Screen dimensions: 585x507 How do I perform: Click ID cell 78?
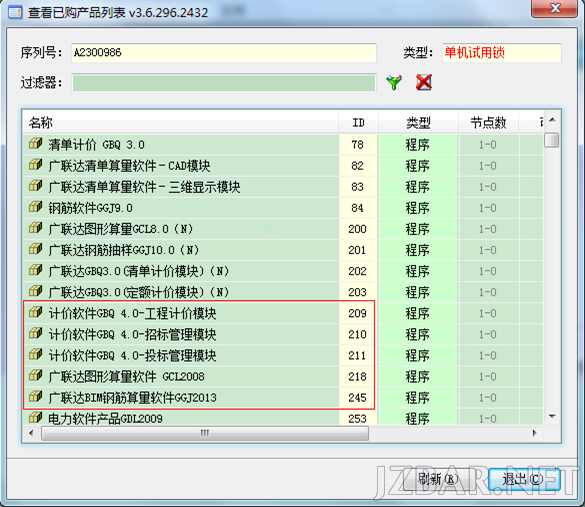(357, 144)
